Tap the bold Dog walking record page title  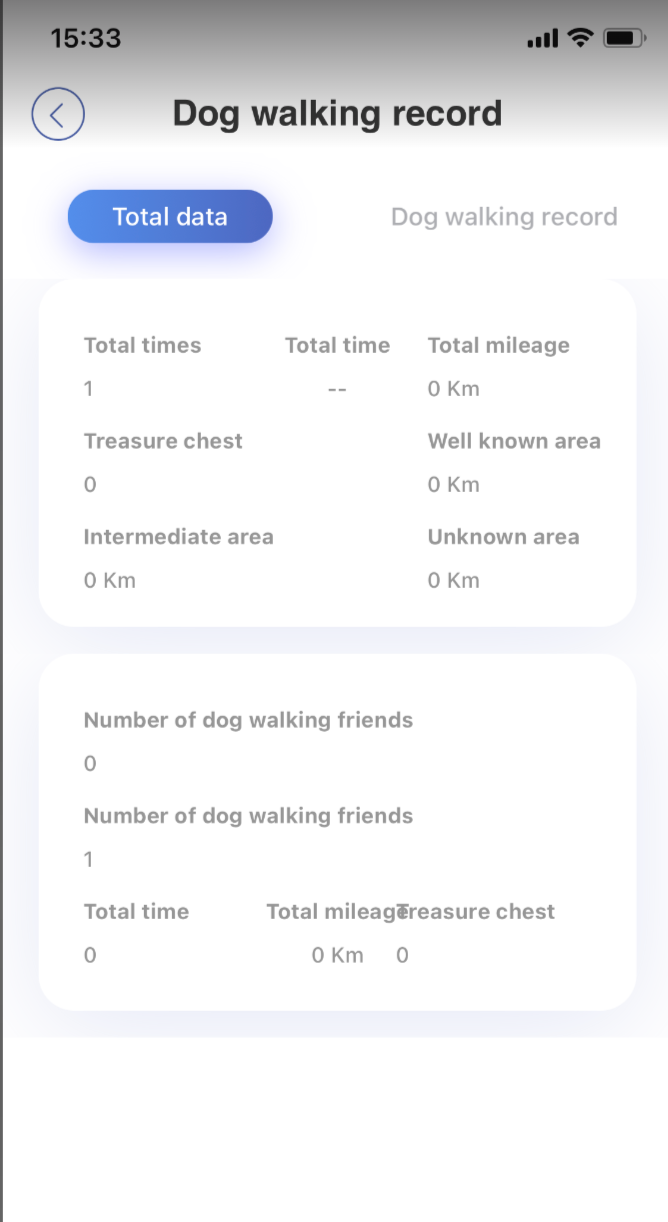point(337,114)
